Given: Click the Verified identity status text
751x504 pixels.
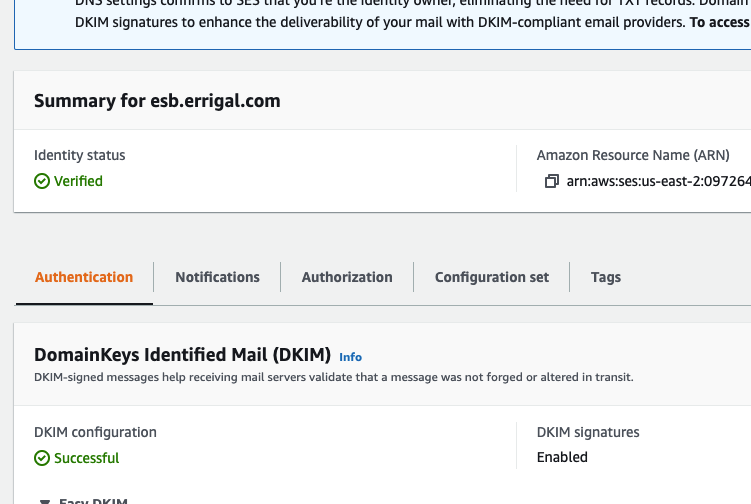Looking at the screenshot, I should pyautogui.click(x=78, y=181).
